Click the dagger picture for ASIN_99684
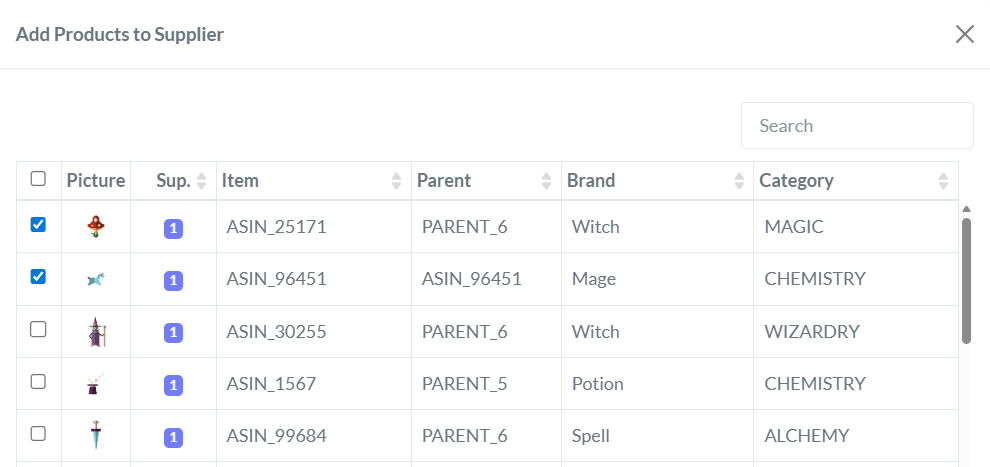Screen dimensions: 990x467 96,436
